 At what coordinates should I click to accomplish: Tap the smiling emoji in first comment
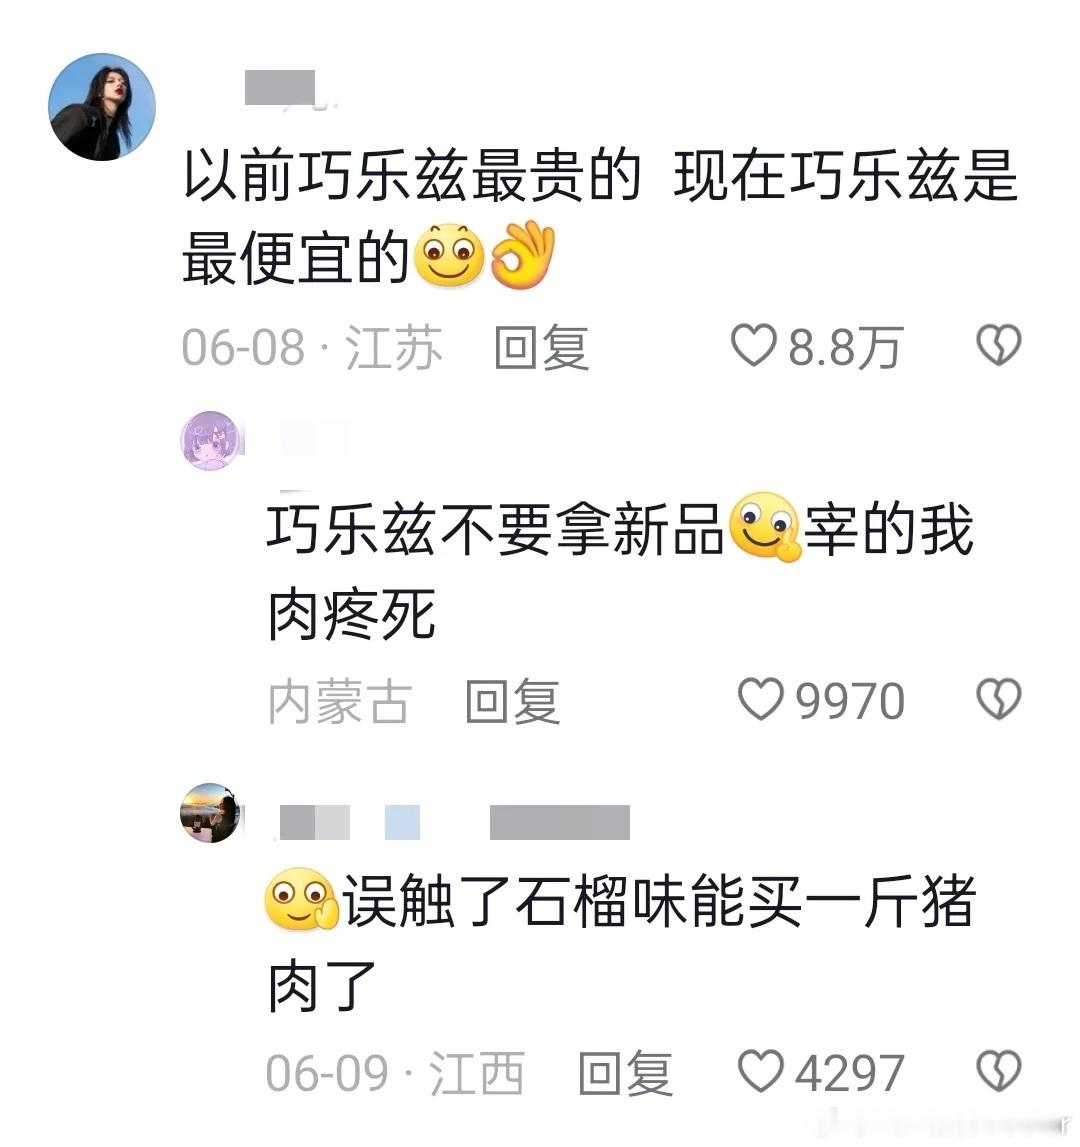pos(449,255)
